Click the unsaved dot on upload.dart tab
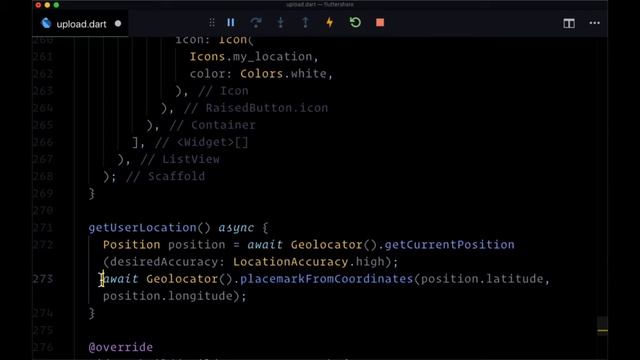 tap(118, 24)
